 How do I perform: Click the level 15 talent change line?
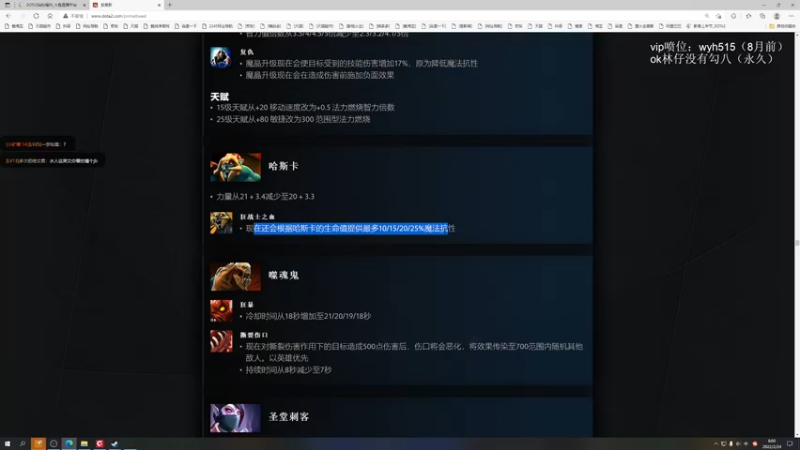point(305,108)
